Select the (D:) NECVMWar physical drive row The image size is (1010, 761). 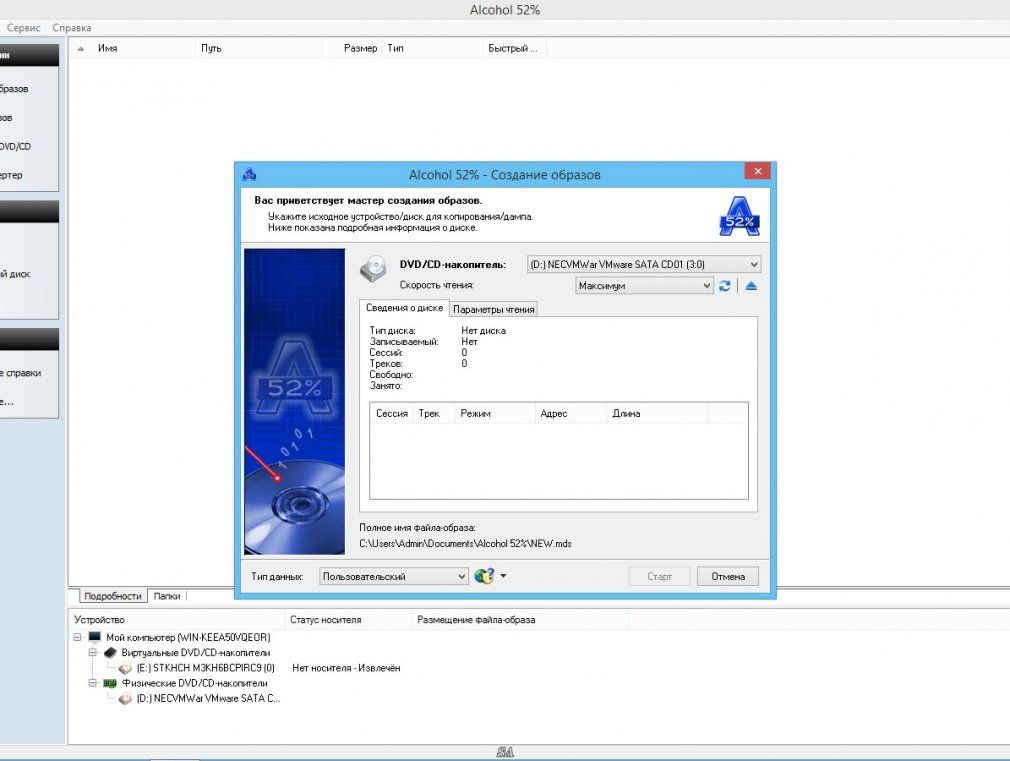[208, 698]
